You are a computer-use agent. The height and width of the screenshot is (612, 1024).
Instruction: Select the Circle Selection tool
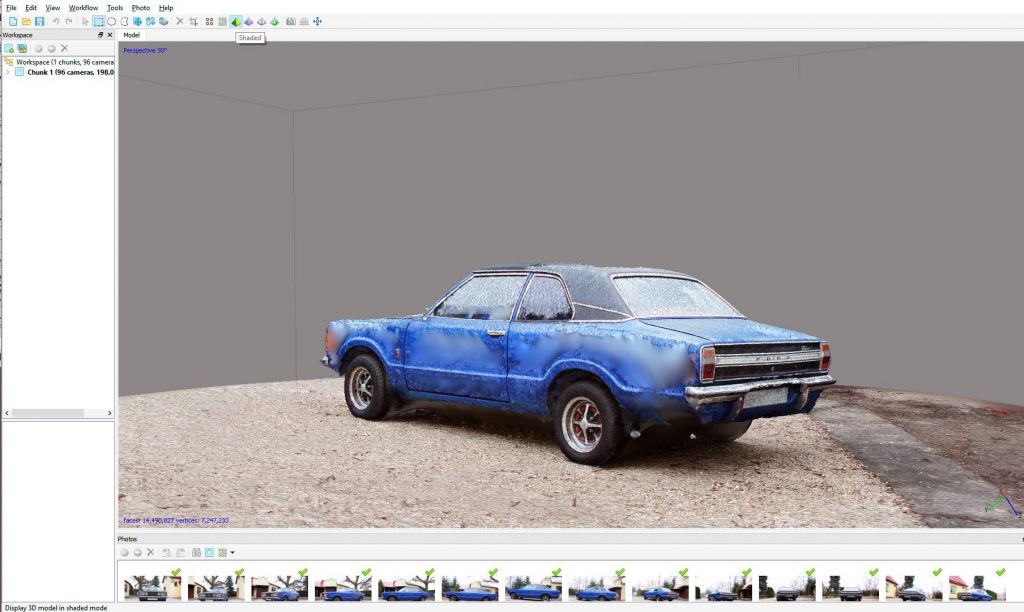coord(111,21)
